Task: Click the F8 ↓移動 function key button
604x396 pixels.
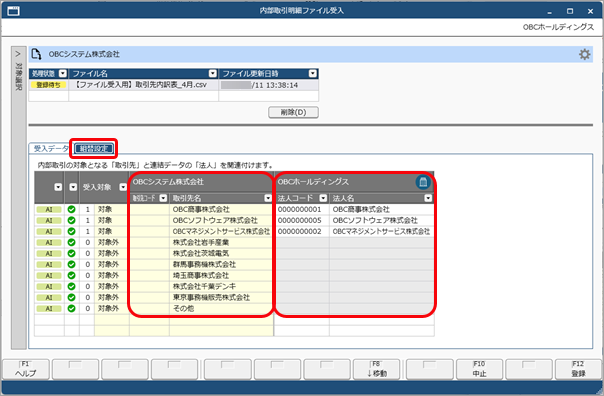Action: (x=377, y=369)
